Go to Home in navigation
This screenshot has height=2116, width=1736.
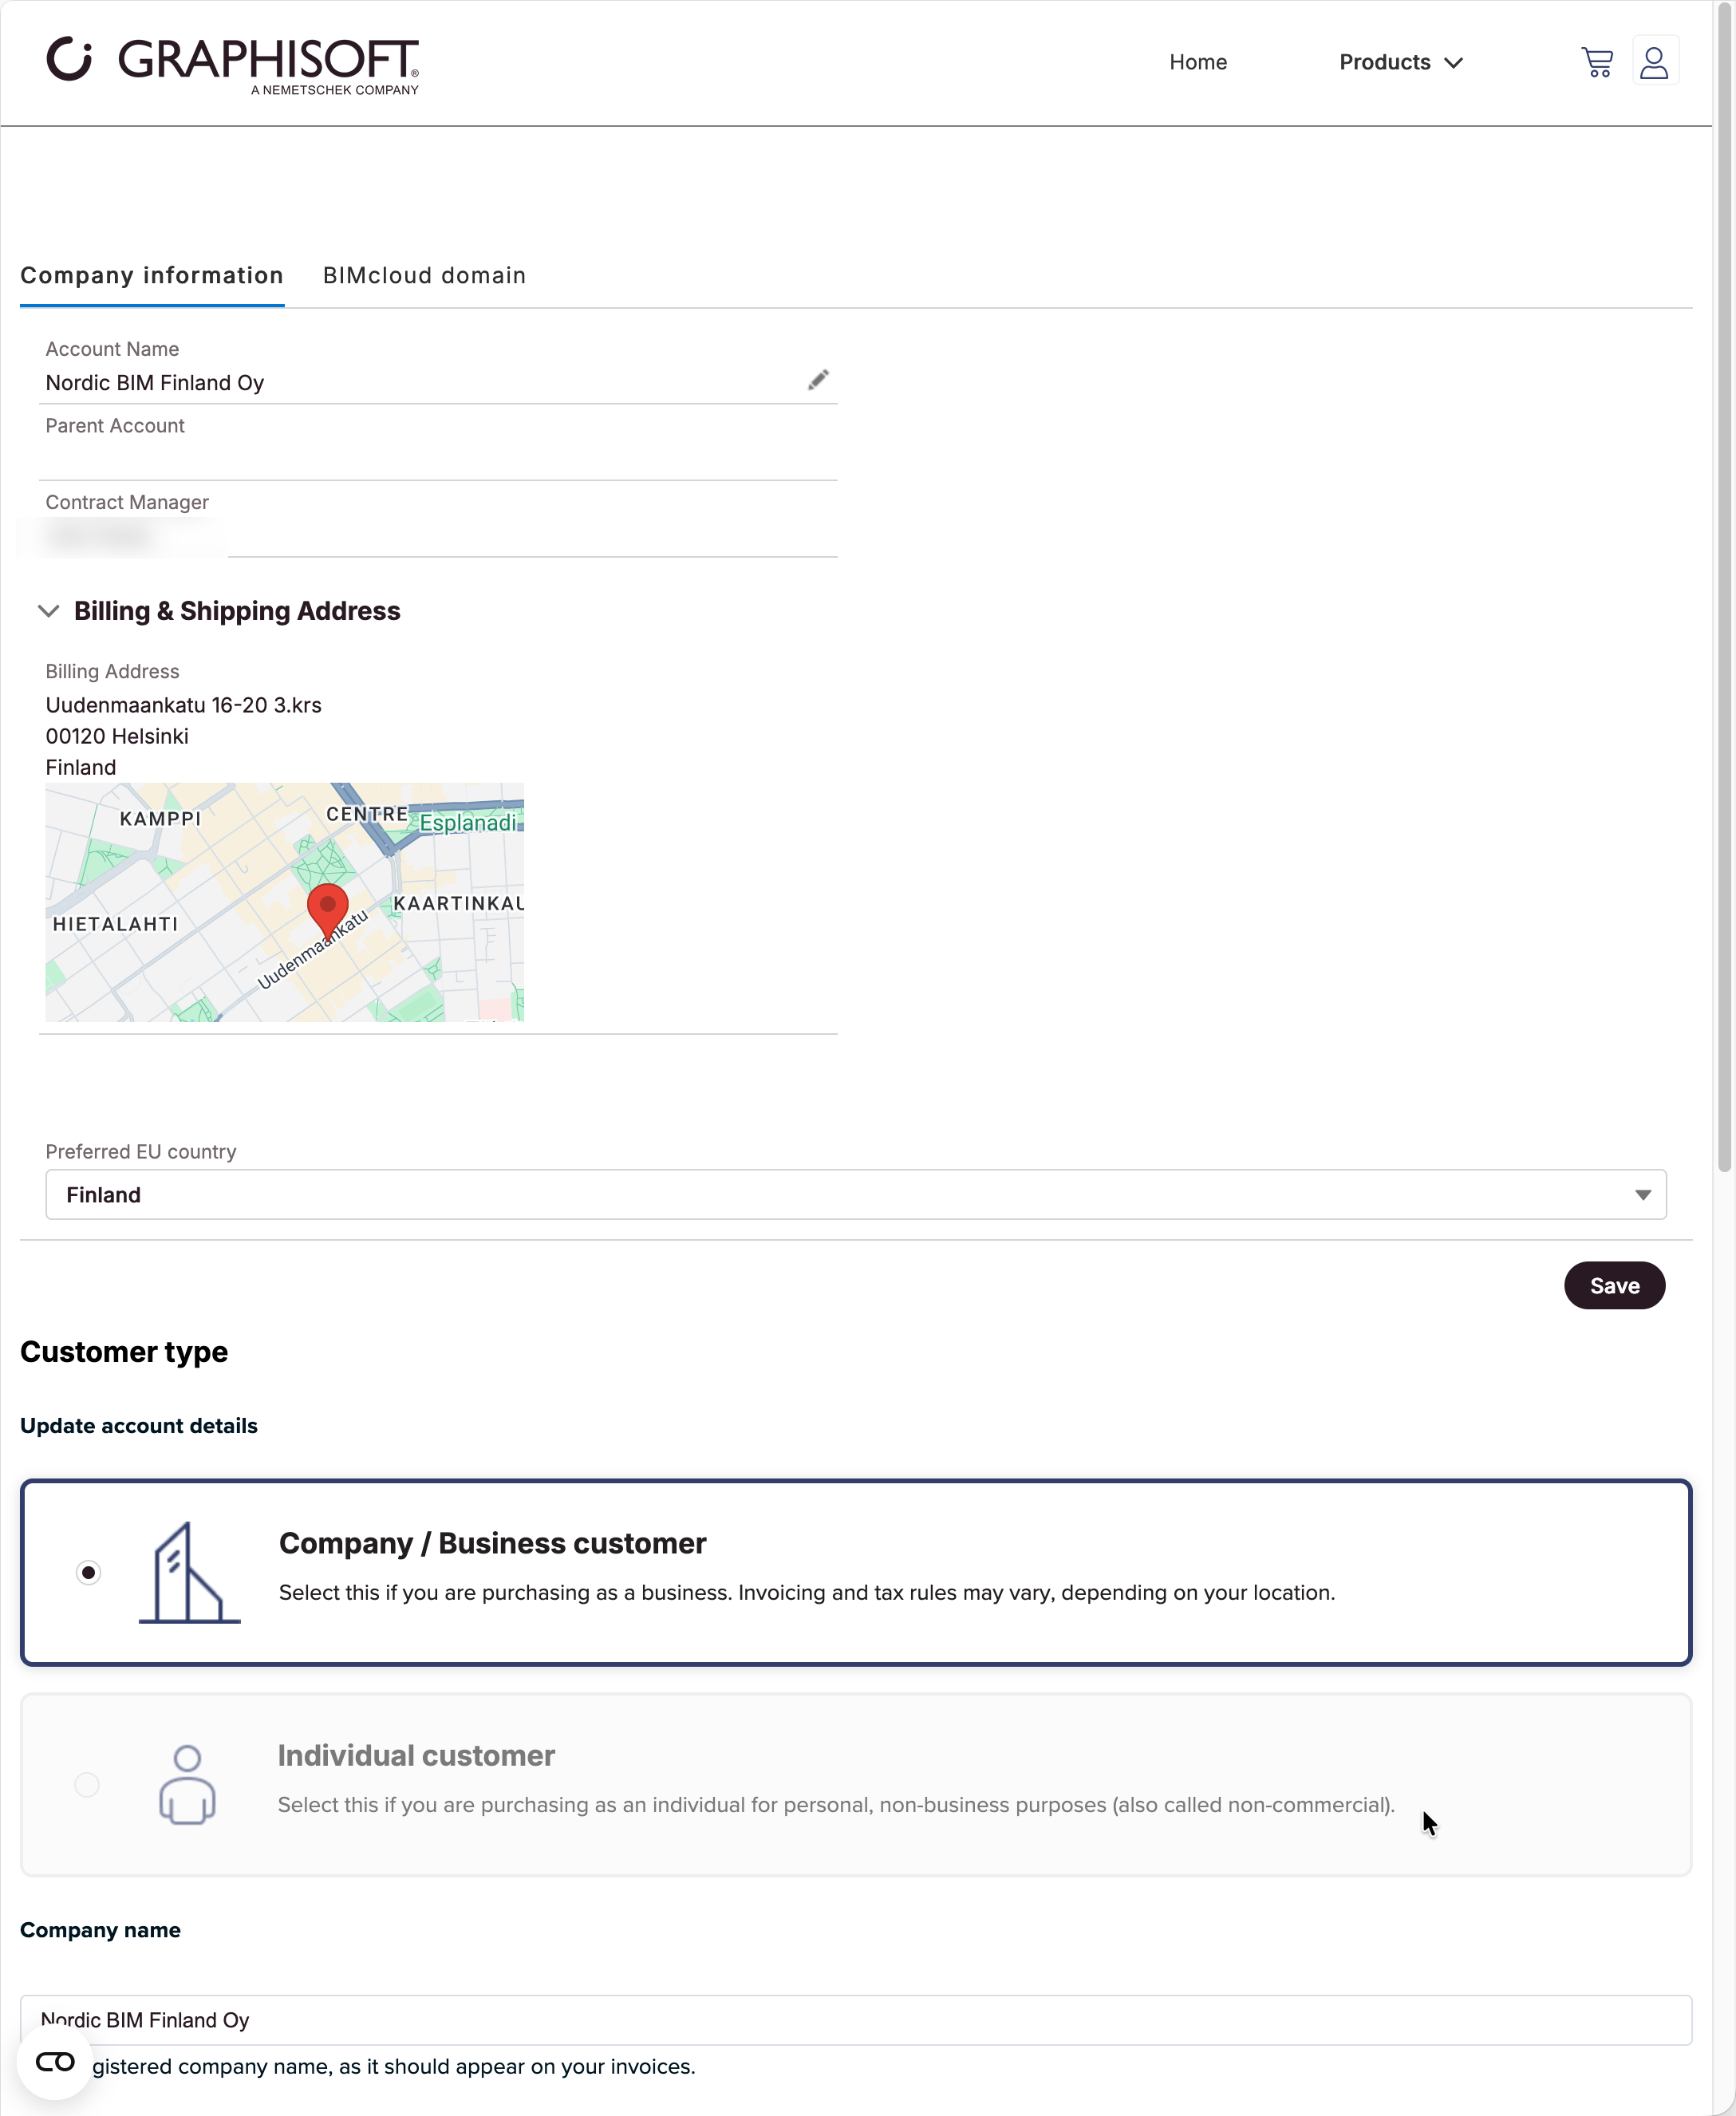1197,62
